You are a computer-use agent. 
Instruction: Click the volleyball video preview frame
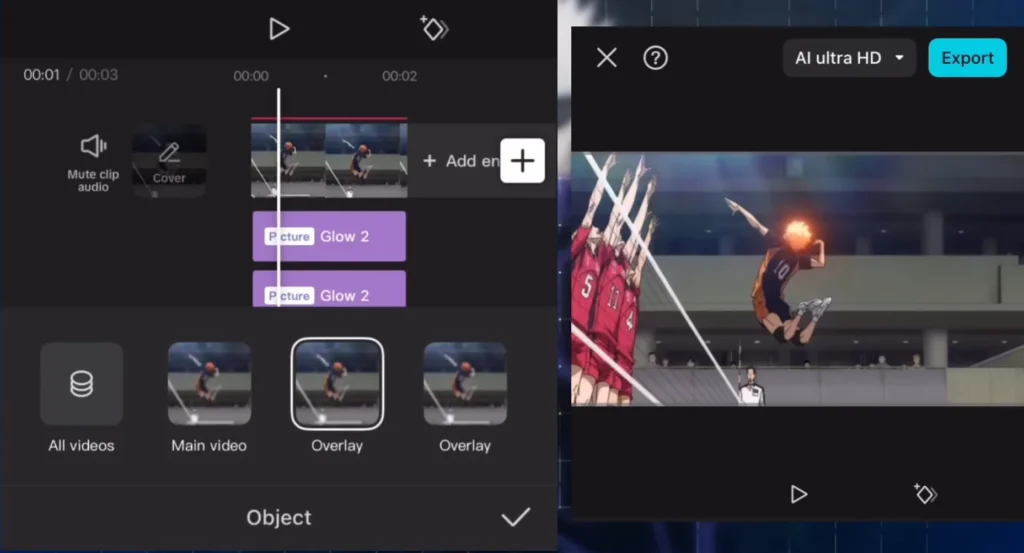coord(797,279)
